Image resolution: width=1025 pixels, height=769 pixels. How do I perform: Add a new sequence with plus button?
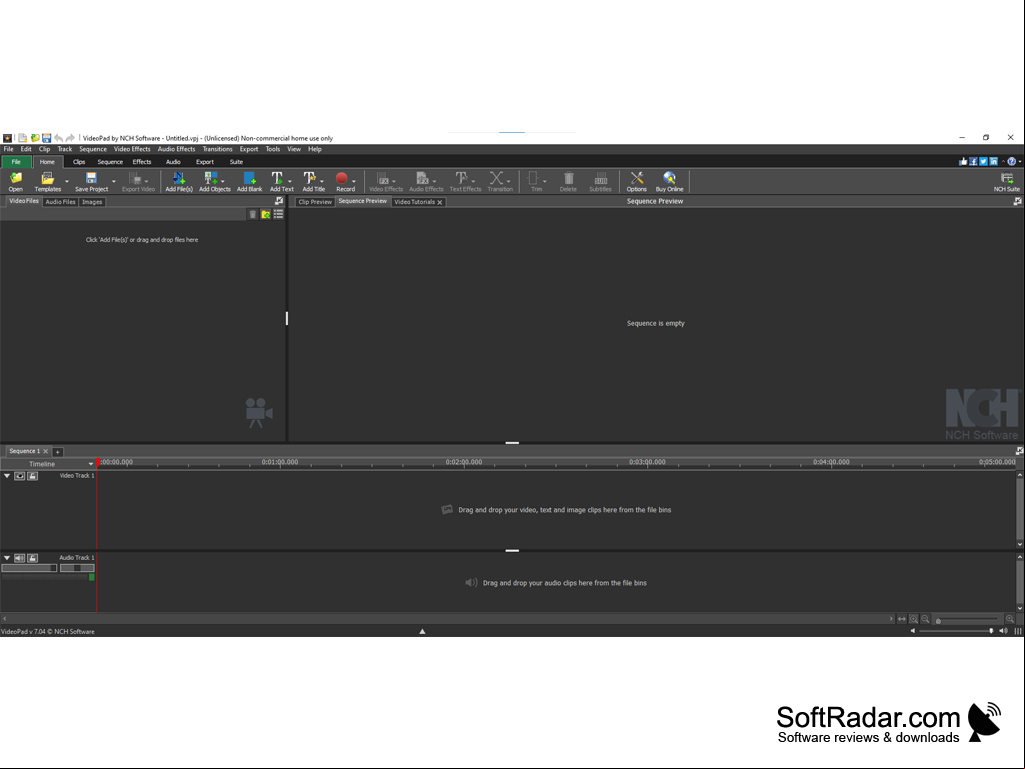[58, 452]
